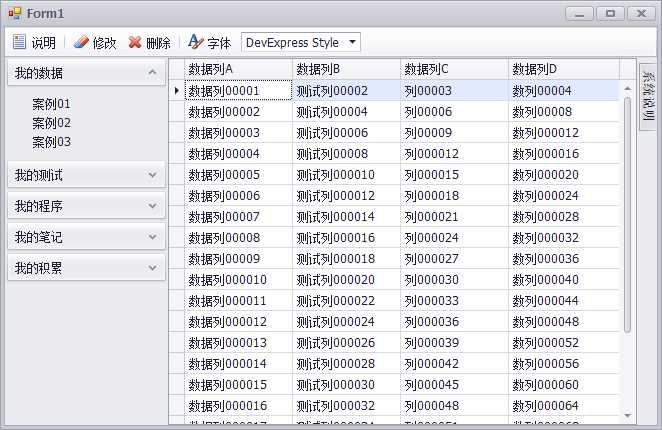
Task: Click the red X 删除 icon
Action: (135, 42)
